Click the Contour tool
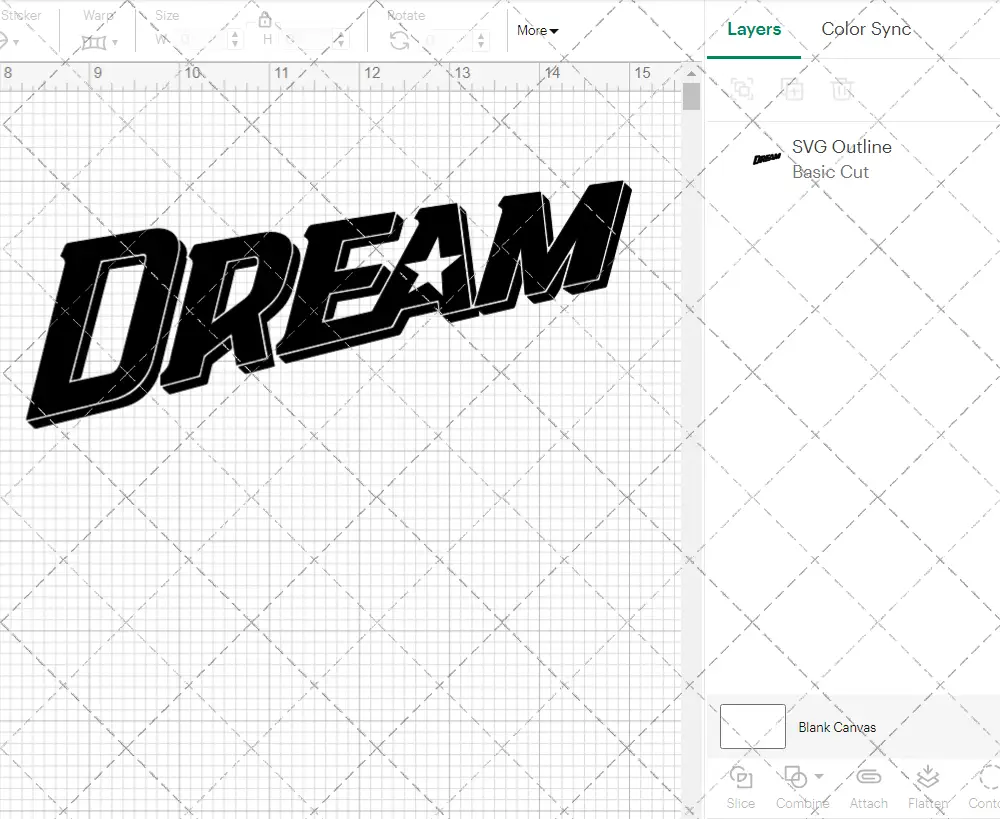The height and width of the screenshot is (819, 1000). (x=985, y=787)
